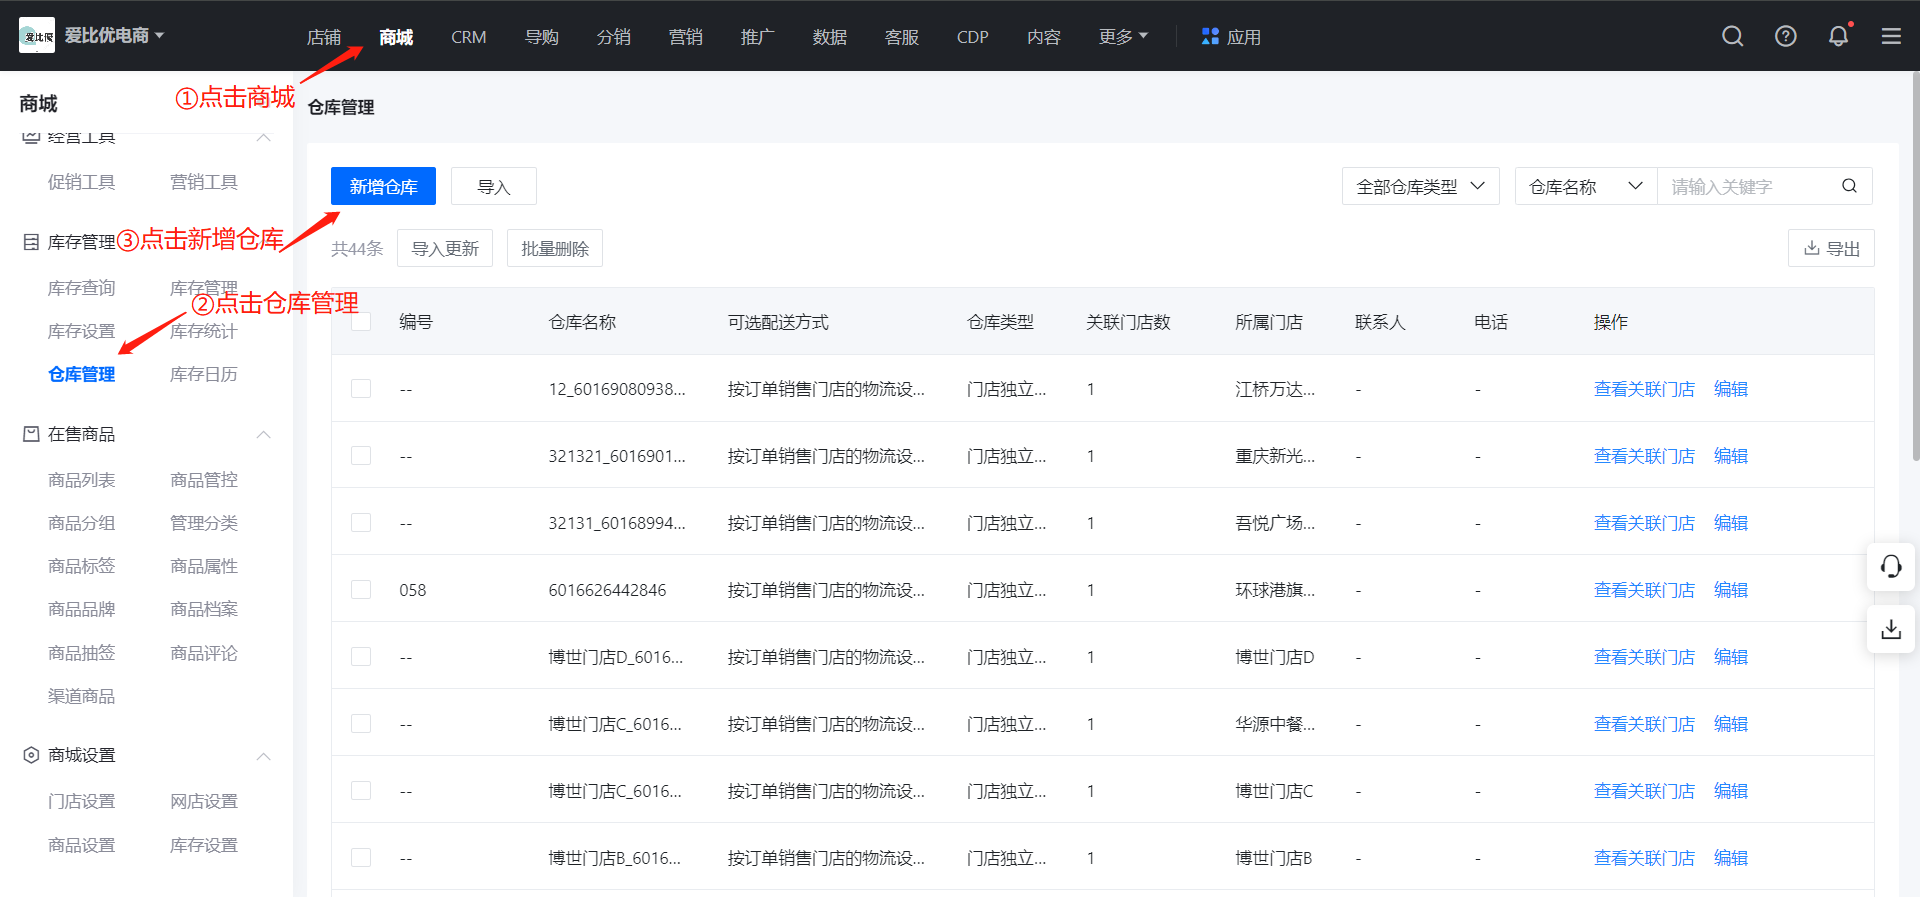Check the row belonging to 华源中餐 store
The width and height of the screenshot is (1920, 897).
point(361,723)
